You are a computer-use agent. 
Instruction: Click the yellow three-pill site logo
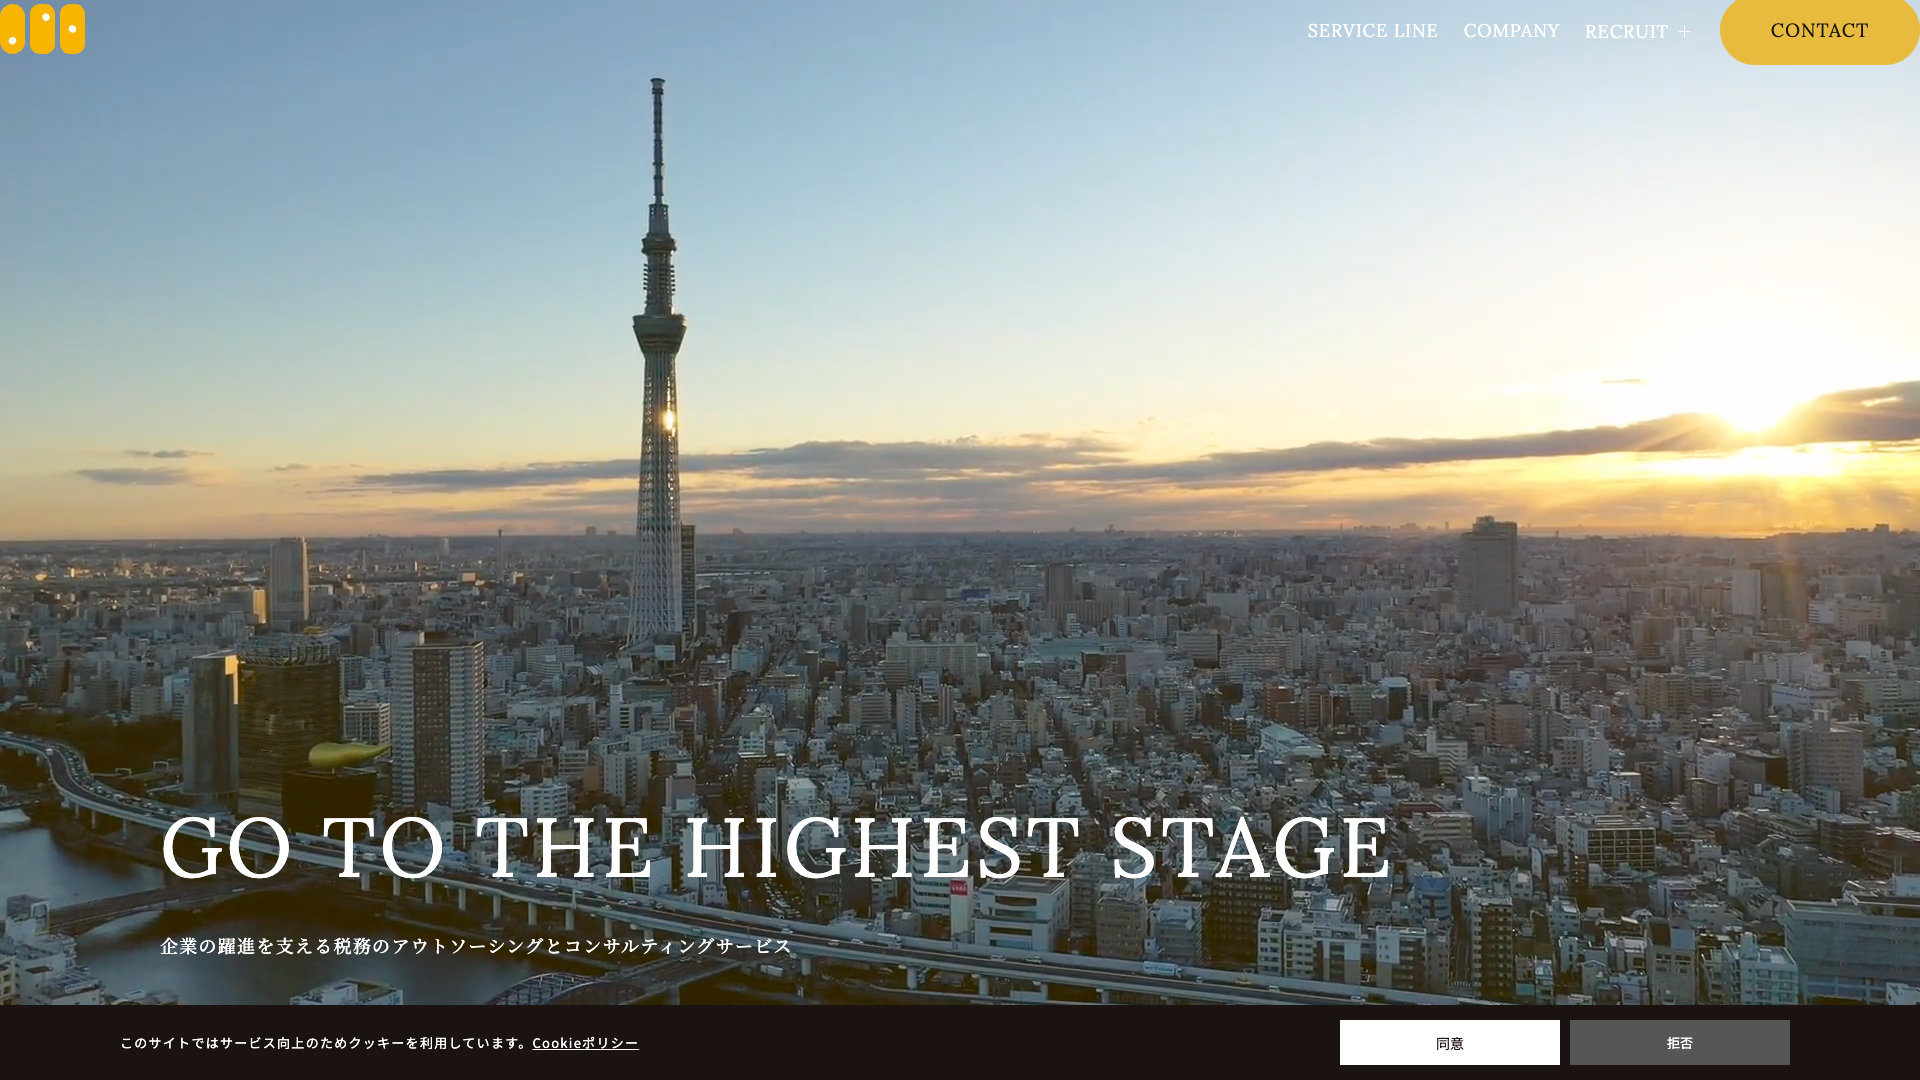[x=42, y=29]
